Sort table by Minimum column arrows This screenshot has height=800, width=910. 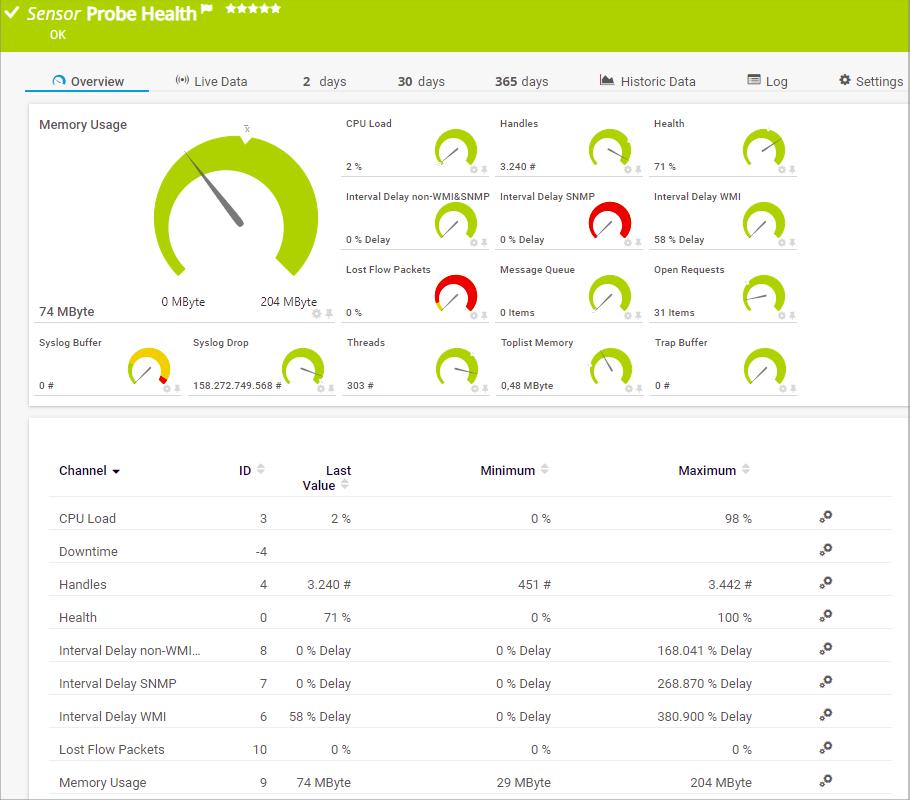point(544,469)
